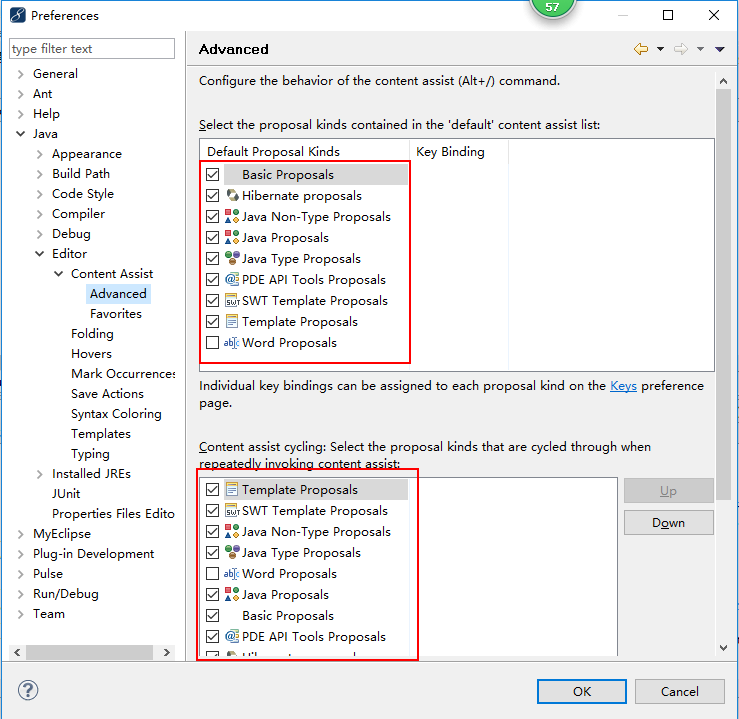This screenshot has height=719, width=739.
Task: Click the disabled Up button
Action: click(668, 491)
